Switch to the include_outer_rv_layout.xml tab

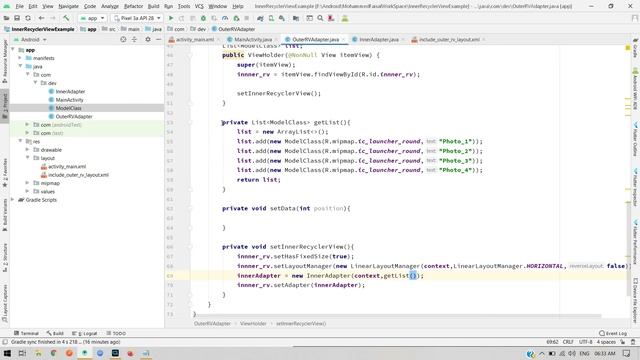(449, 40)
